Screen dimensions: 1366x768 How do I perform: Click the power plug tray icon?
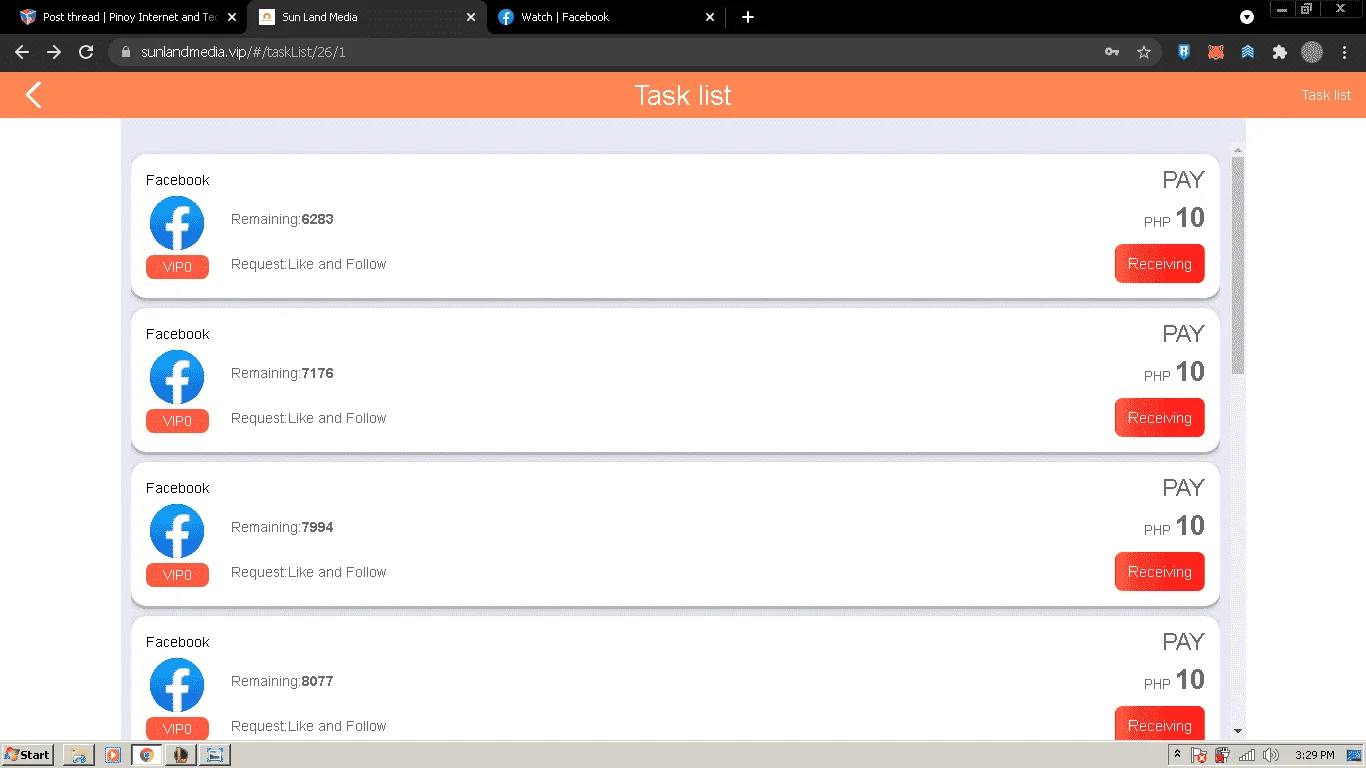tap(1222, 755)
